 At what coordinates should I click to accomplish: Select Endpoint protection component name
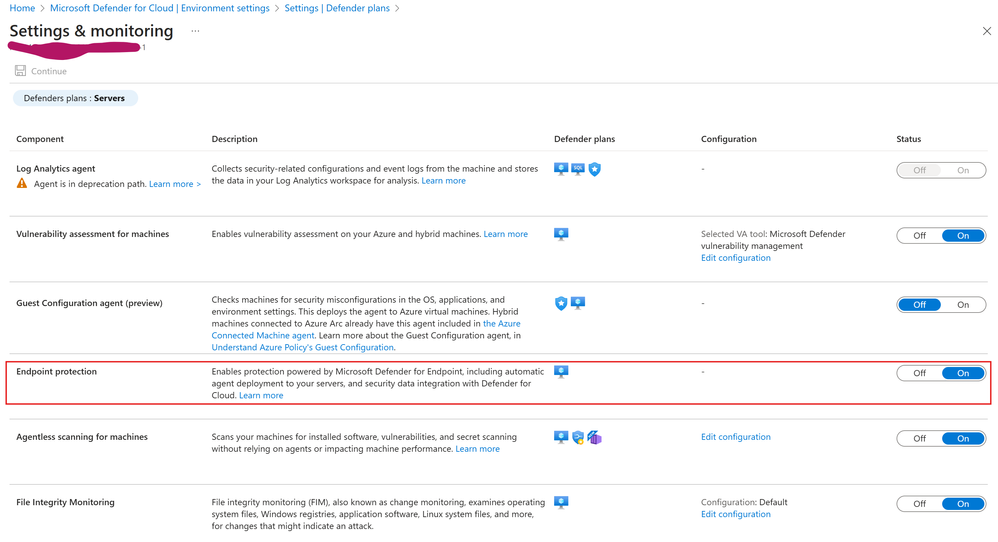(57, 372)
